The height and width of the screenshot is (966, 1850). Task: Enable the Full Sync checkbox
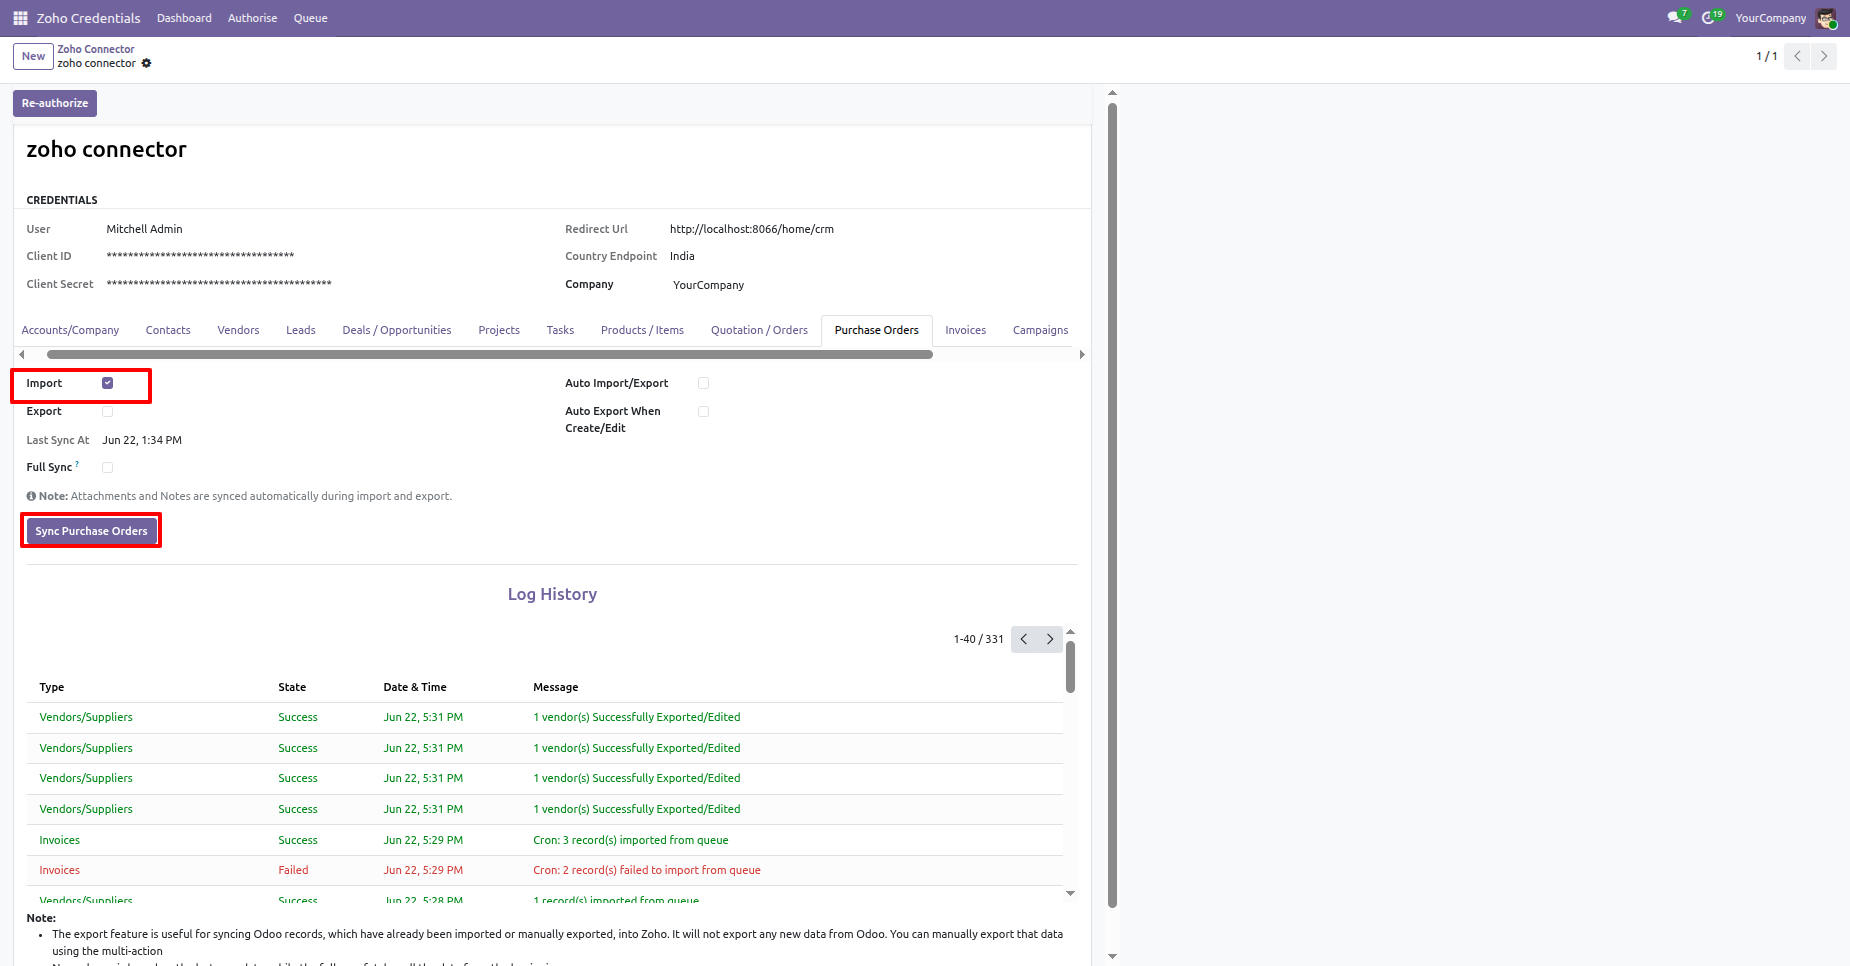[108, 467]
